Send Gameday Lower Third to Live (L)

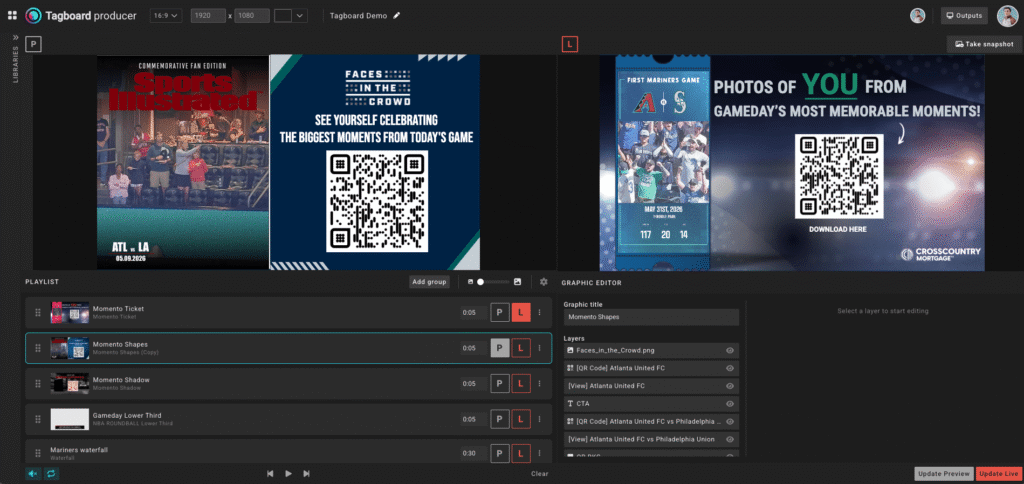tap(521, 419)
